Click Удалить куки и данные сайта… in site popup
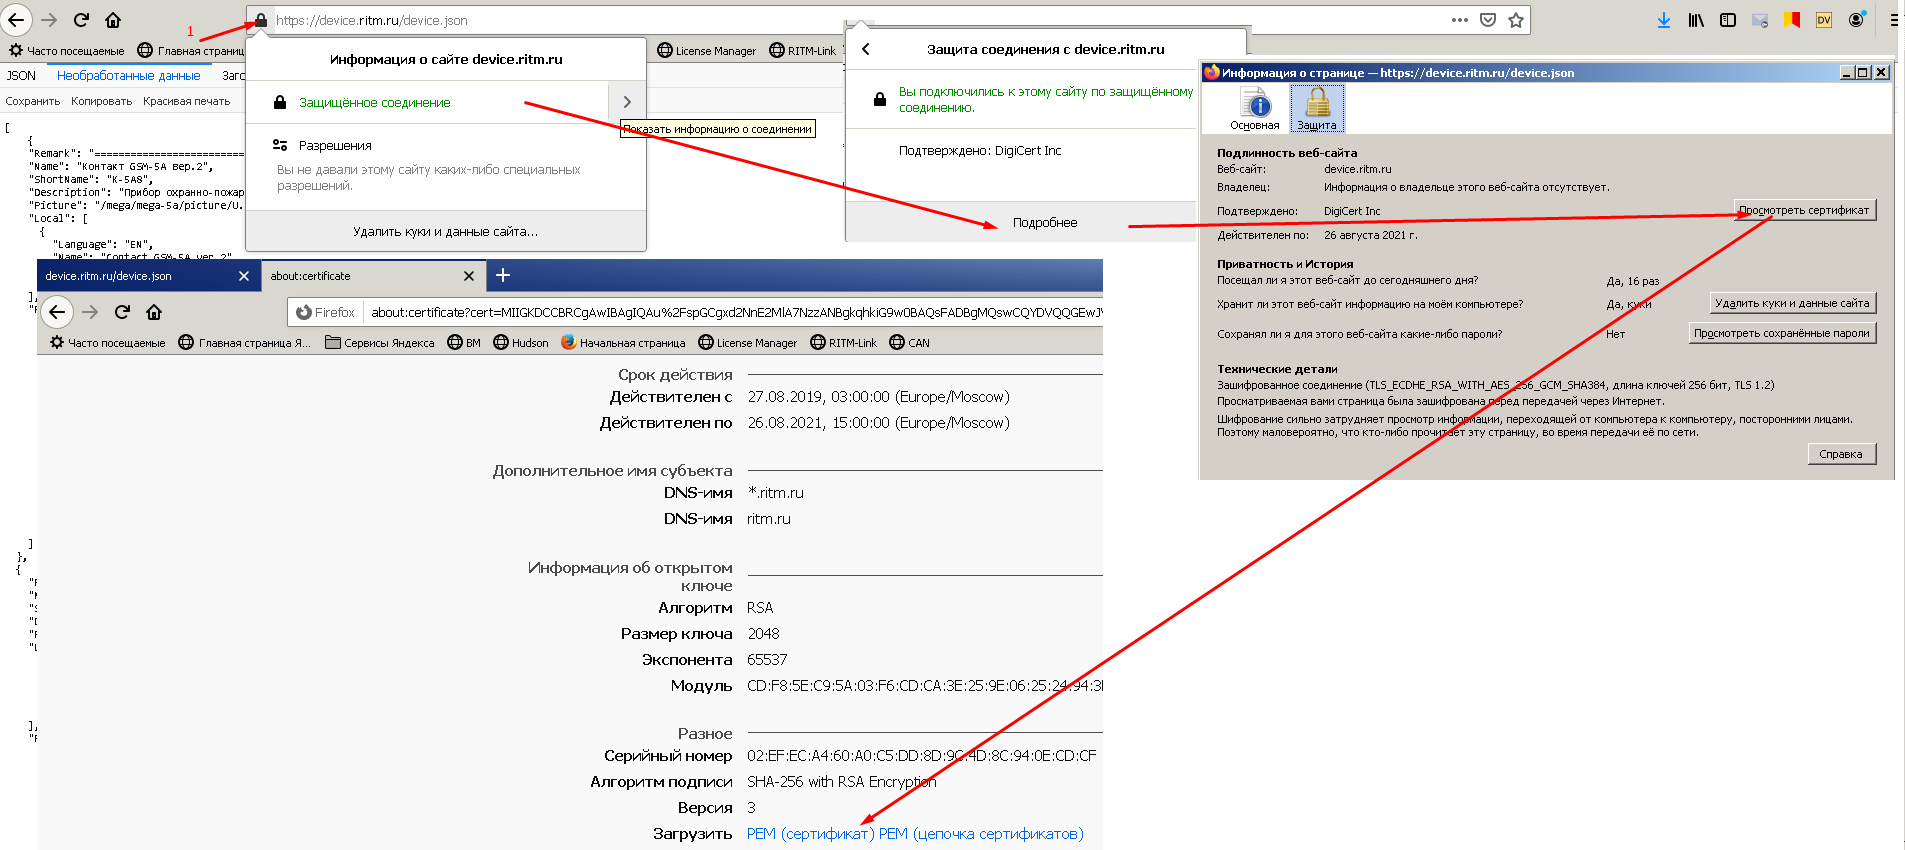This screenshot has height=850, width=1905. pos(446,231)
